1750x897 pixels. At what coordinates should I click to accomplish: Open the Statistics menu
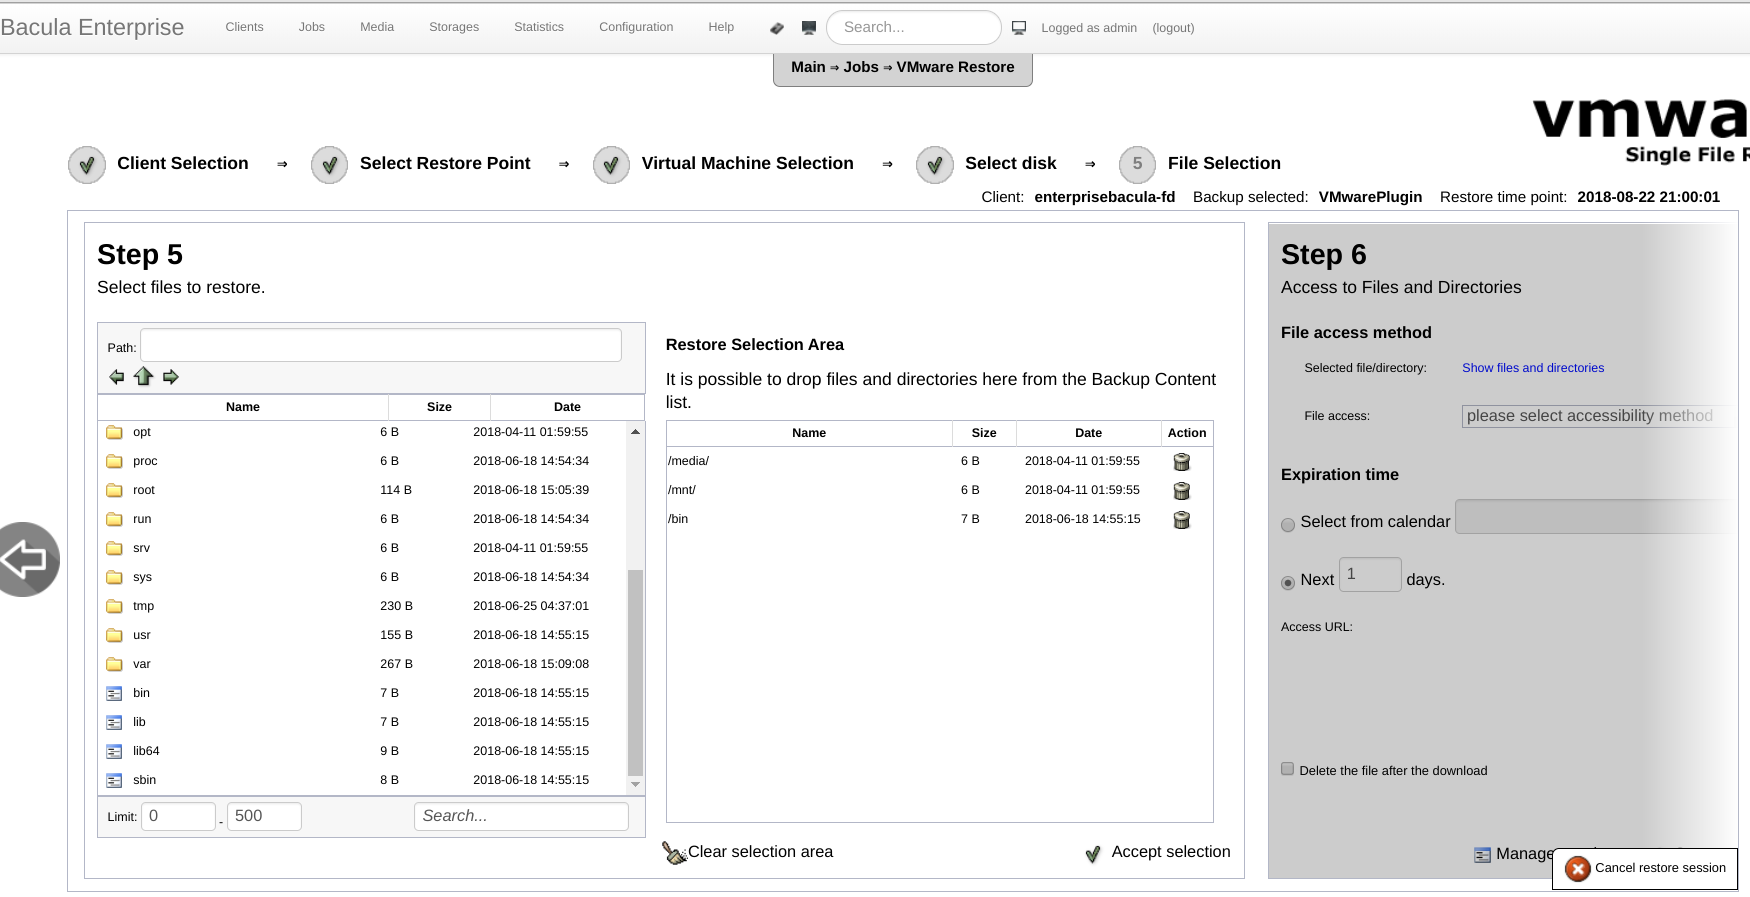click(x=539, y=27)
